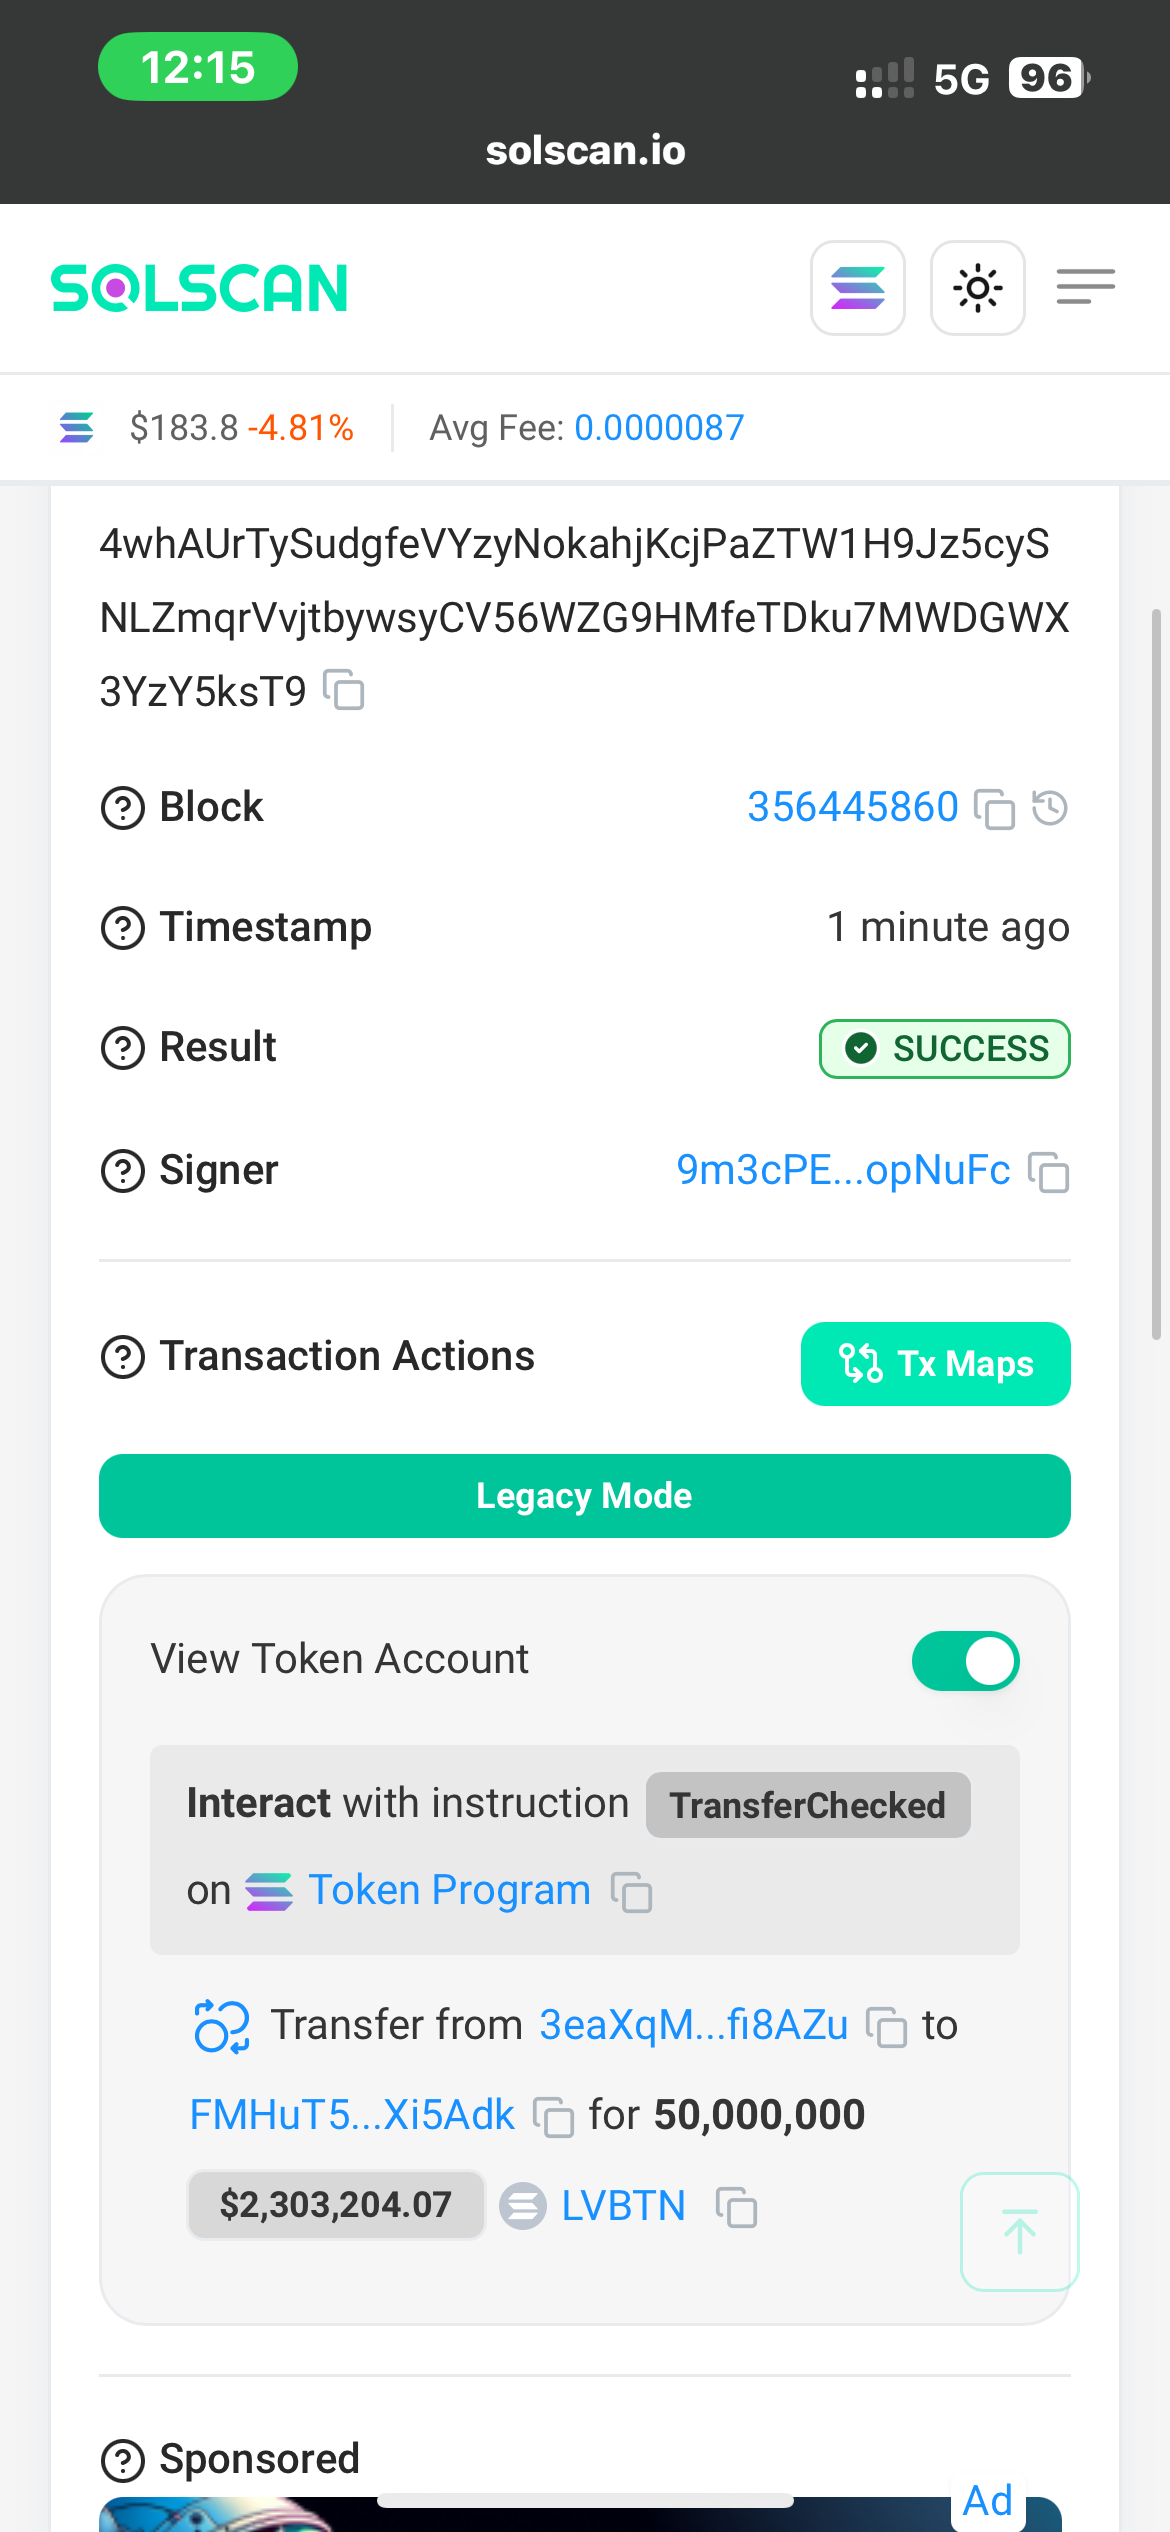This screenshot has width=1170, height=2532.
Task: Copy the LVBTN token address
Action: (x=736, y=2206)
